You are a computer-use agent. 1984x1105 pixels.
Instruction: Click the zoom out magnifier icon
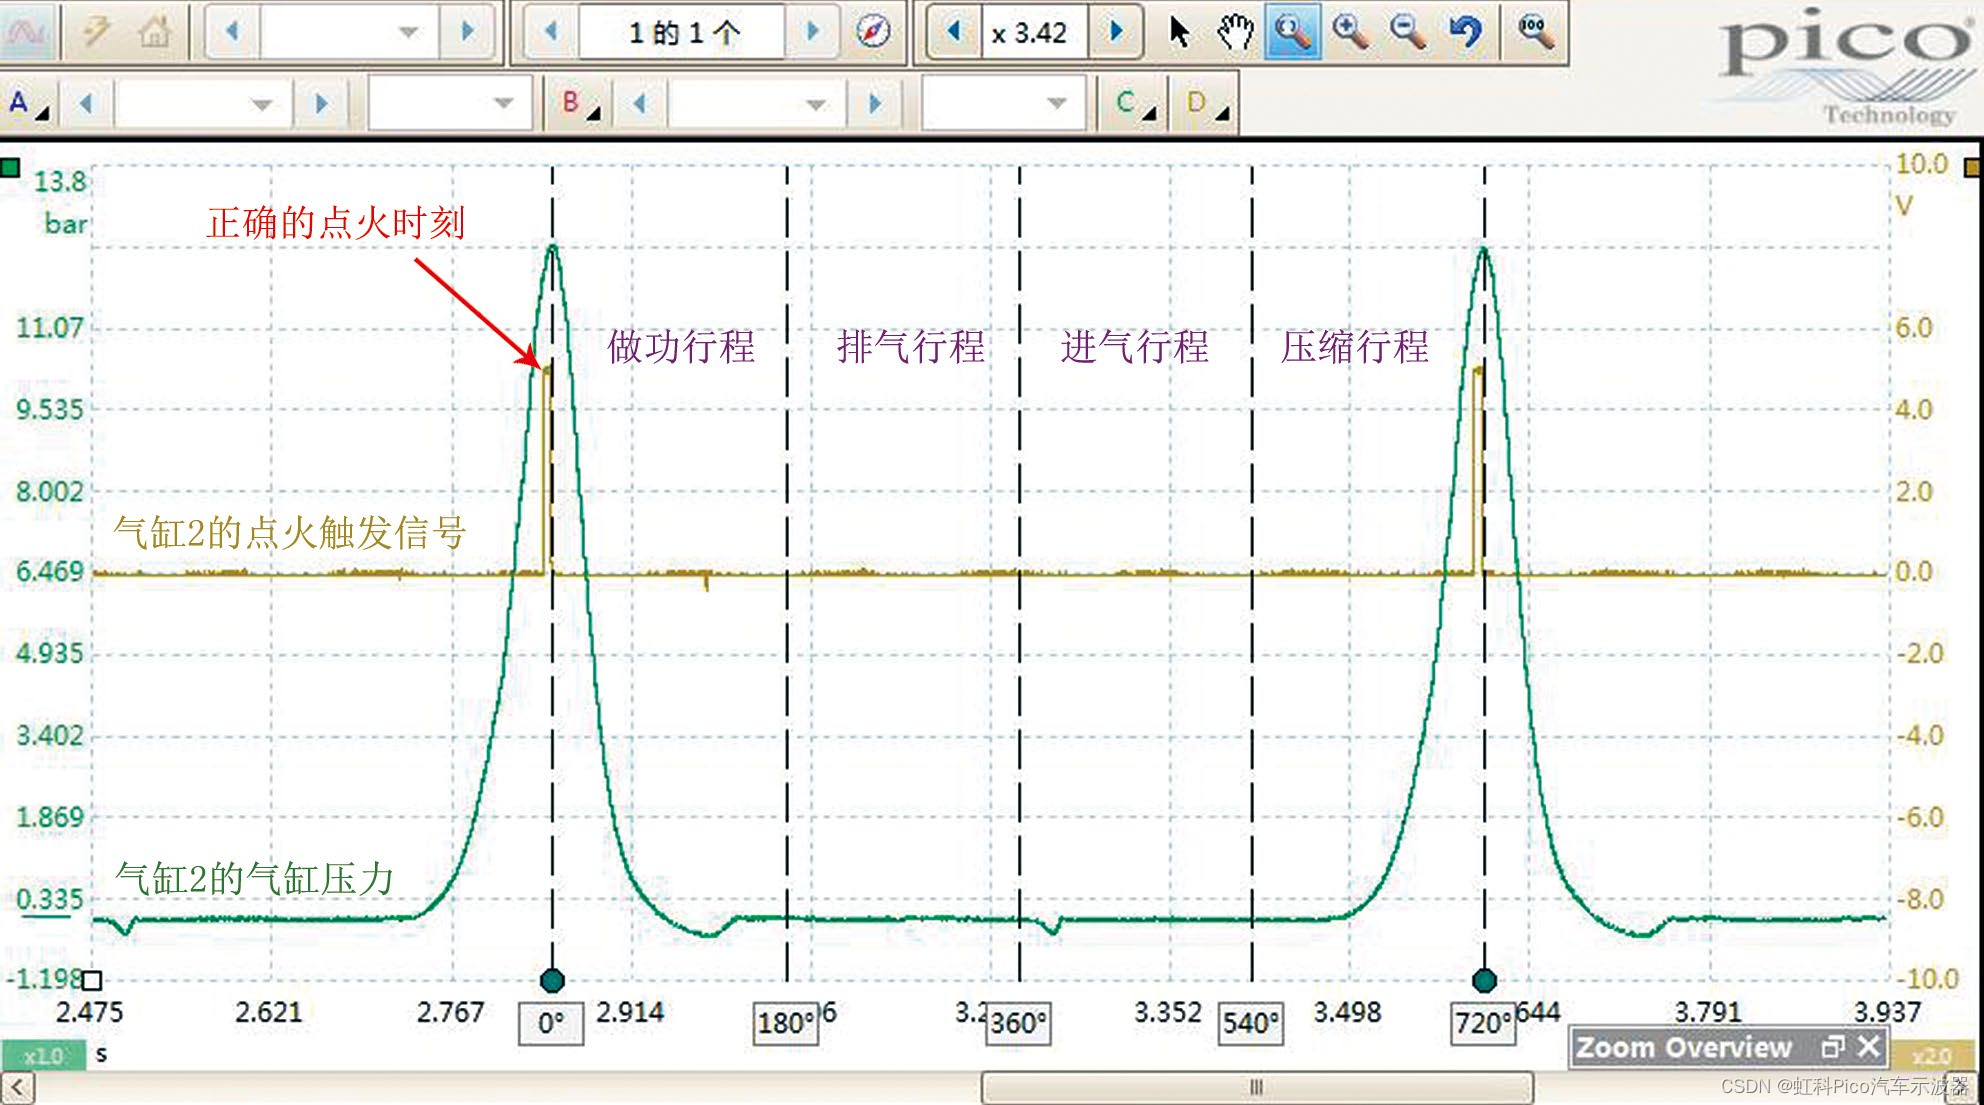tap(1407, 32)
